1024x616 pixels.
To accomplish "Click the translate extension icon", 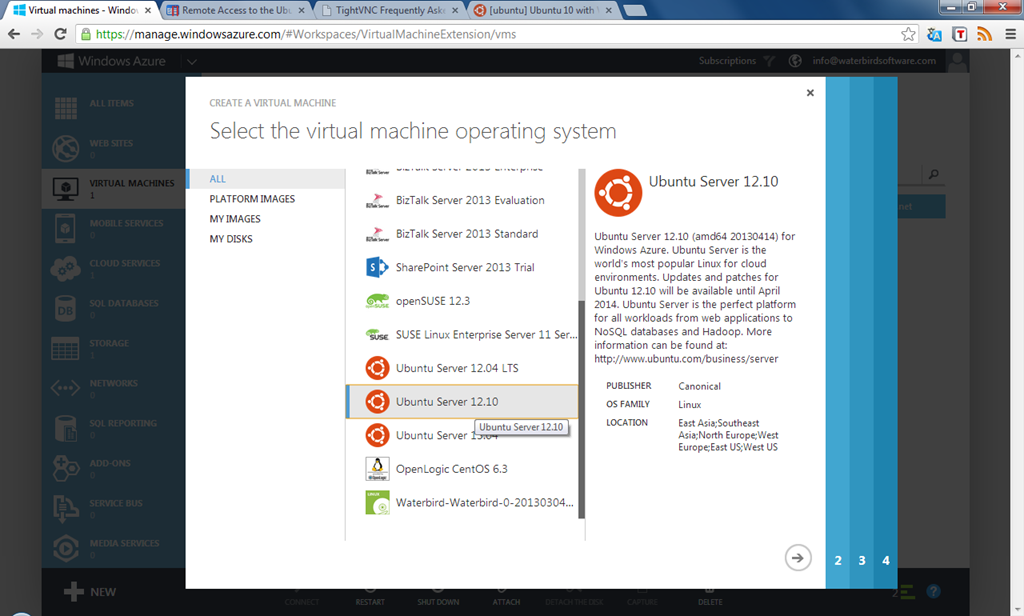I will (935, 34).
